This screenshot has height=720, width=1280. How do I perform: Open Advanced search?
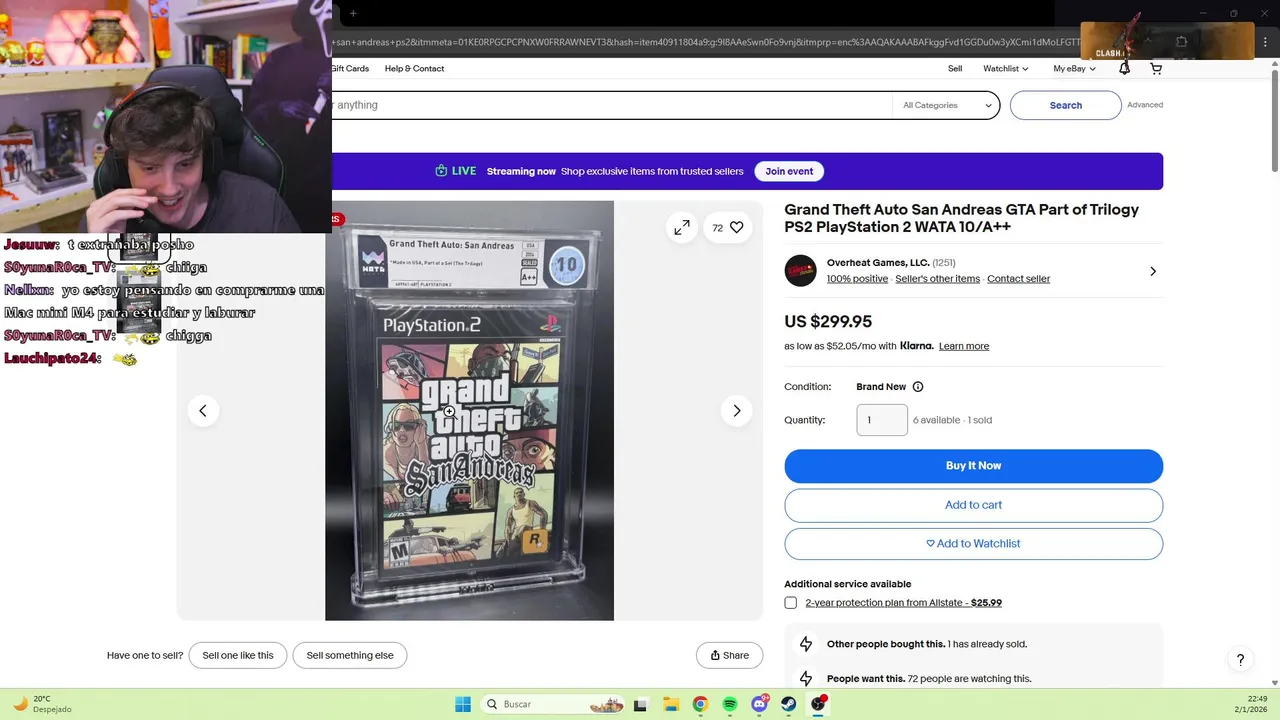[x=1145, y=105]
